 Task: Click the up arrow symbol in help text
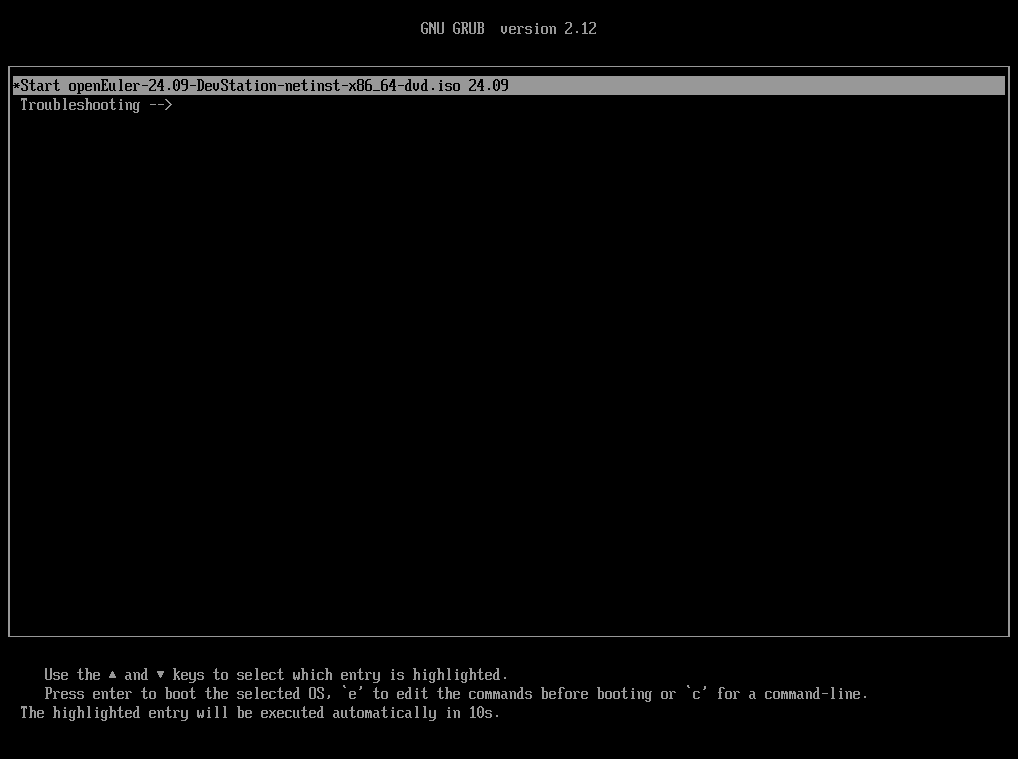[x=113, y=675]
